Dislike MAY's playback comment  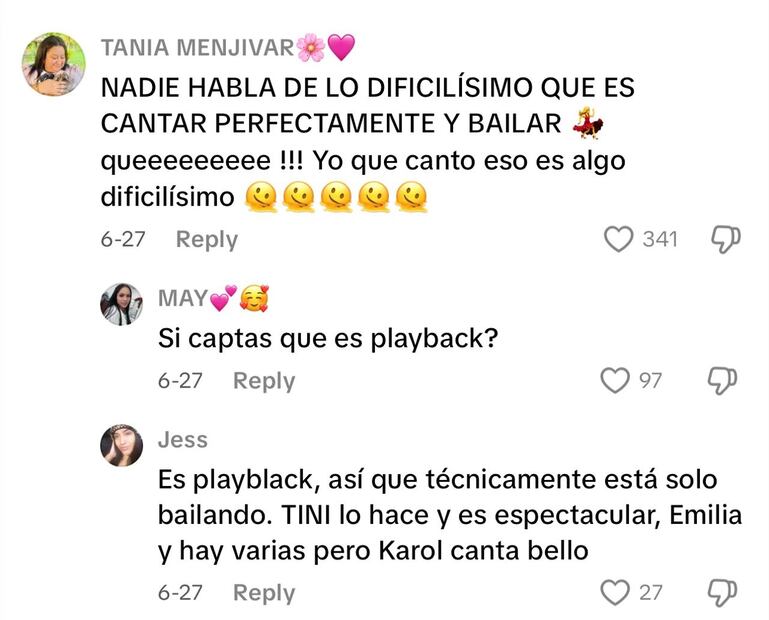coord(722,381)
